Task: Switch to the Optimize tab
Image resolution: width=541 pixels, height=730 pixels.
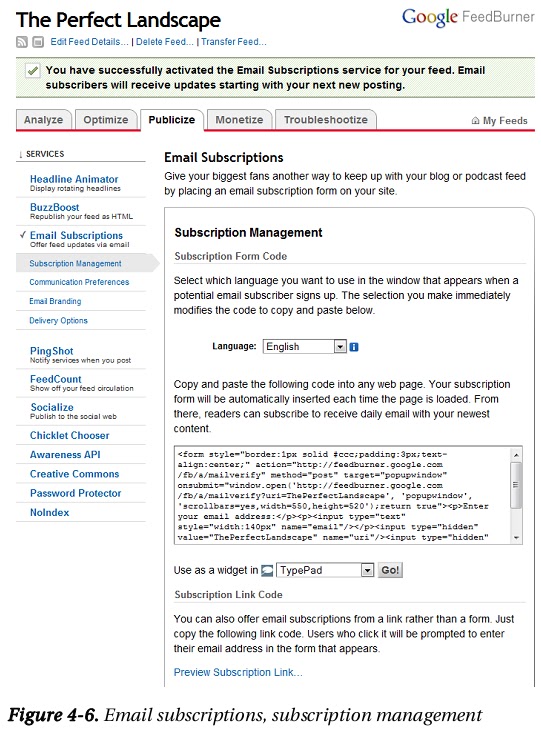Action: (x=106, y=120)
